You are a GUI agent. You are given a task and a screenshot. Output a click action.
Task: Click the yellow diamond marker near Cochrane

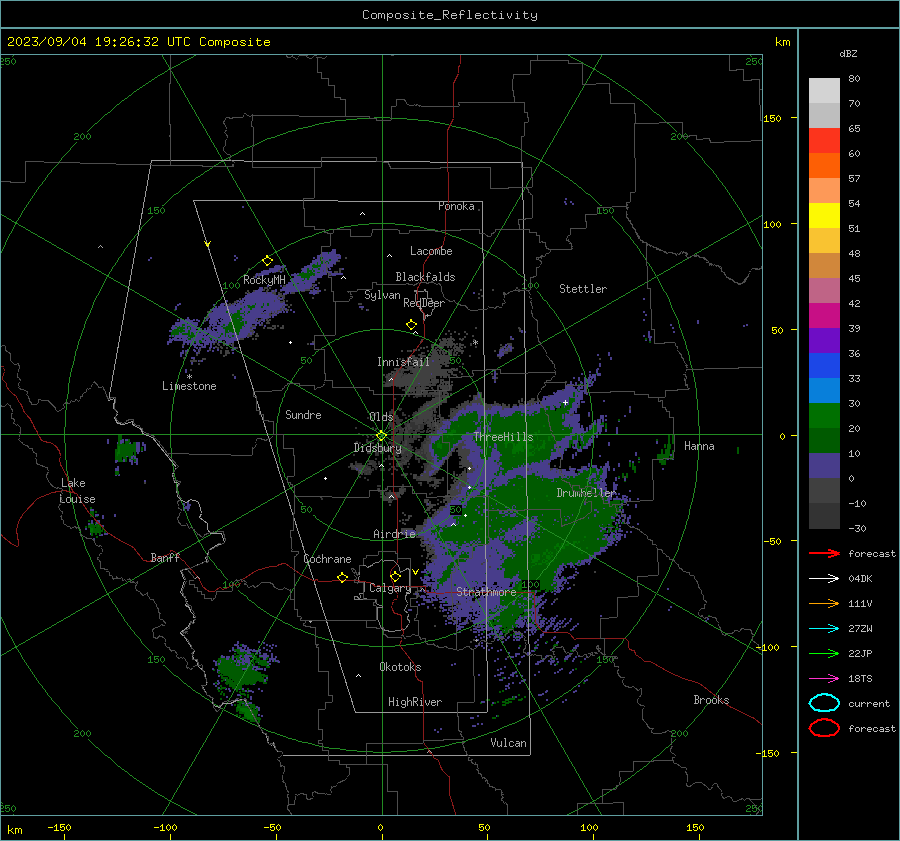click(343, 577)
